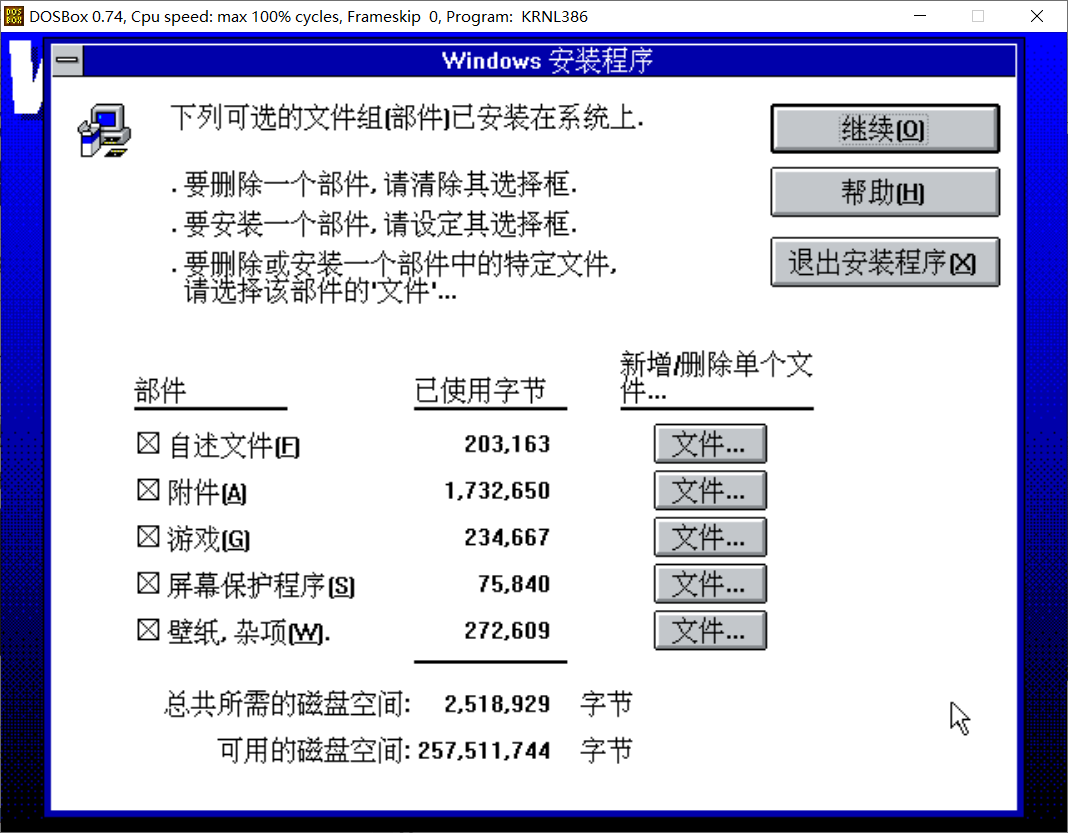Click 退出安装程序(X) to exit setup
This screenshot has width=1068, height=833.
(885, 262)
